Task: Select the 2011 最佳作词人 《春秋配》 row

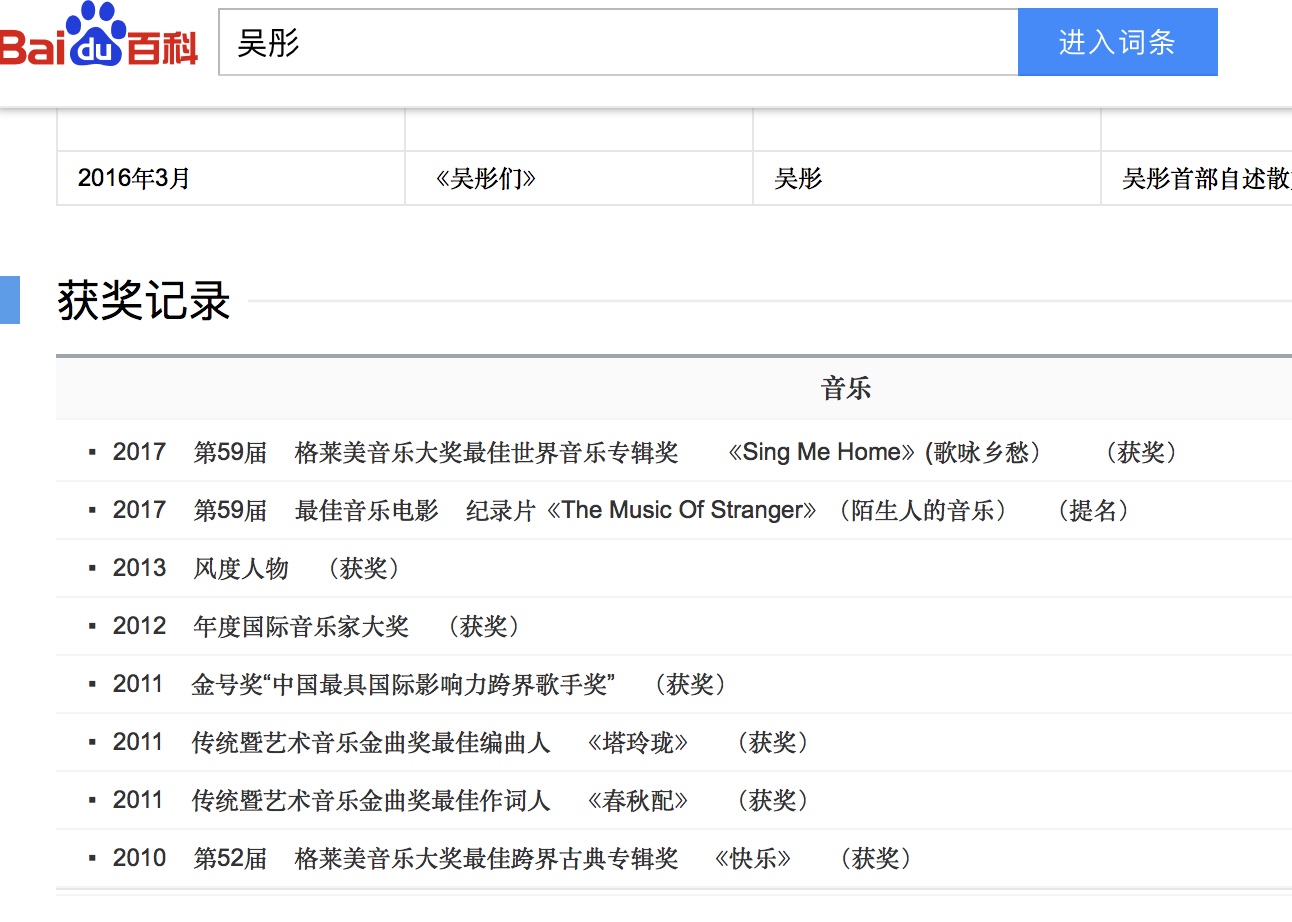Action: coord(674,800)
